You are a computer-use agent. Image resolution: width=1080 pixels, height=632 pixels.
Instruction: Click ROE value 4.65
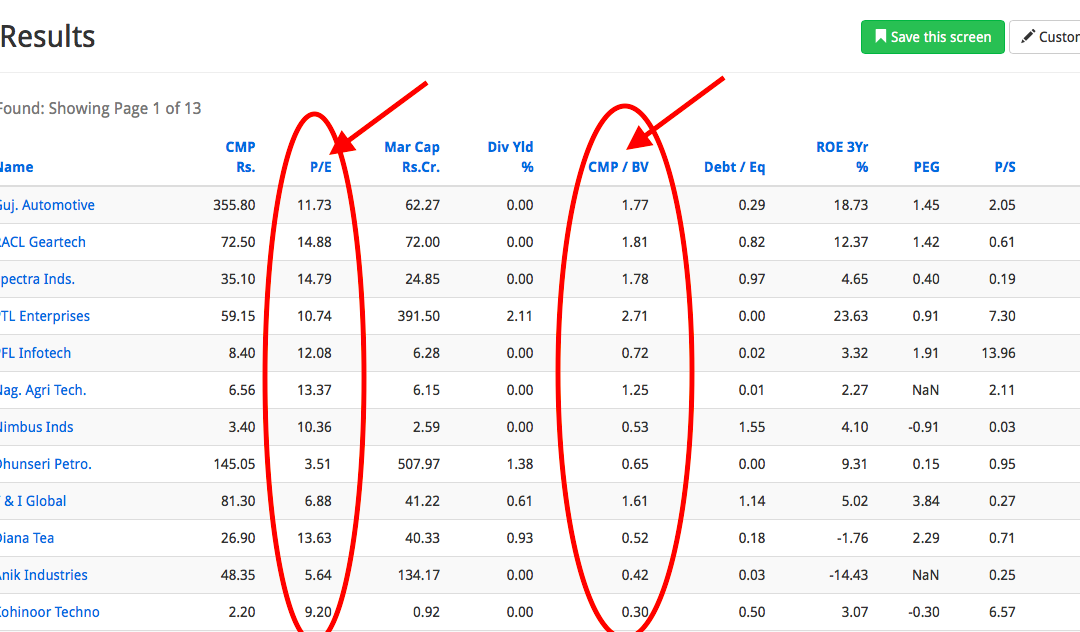(855, 280)
